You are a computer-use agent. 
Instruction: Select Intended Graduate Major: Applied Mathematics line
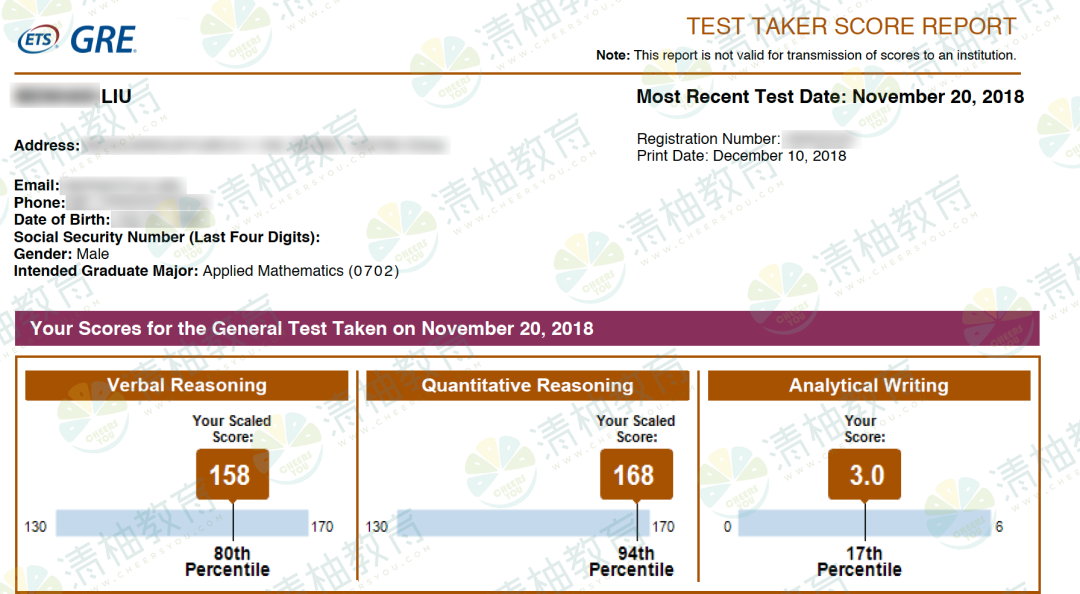coord(207,271)
